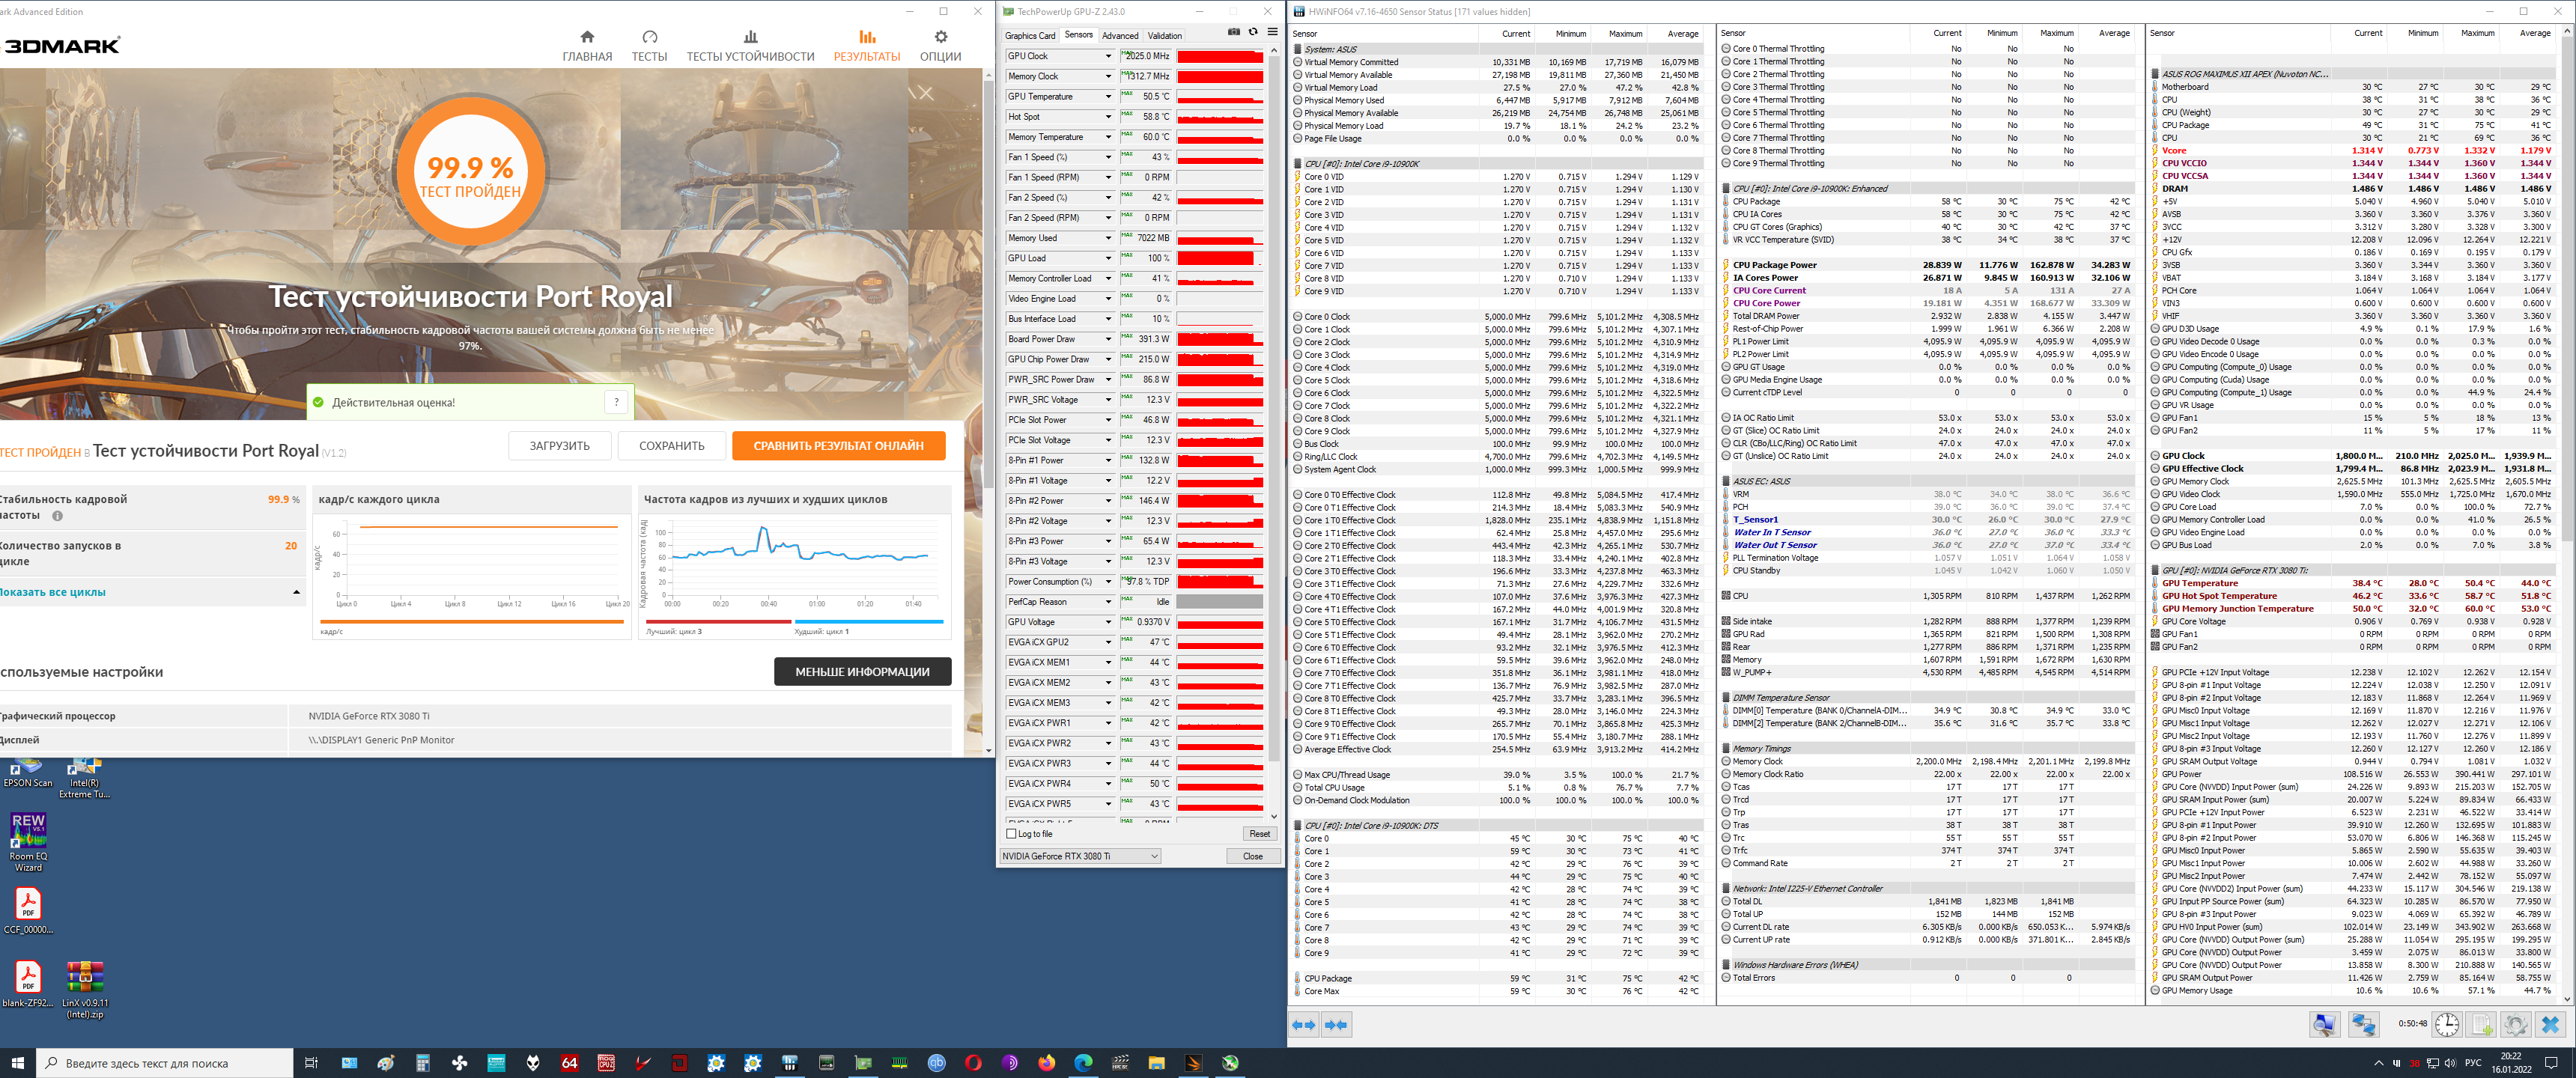The height and width of the screenshot is (1078, 2576).
Task: Enable Log to file checkbox
Action: [1011, 834]
